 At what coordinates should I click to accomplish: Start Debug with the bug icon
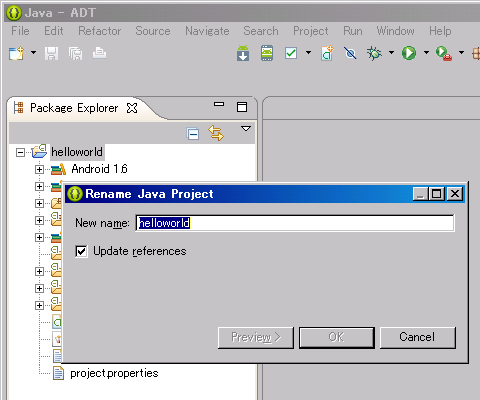374,53
